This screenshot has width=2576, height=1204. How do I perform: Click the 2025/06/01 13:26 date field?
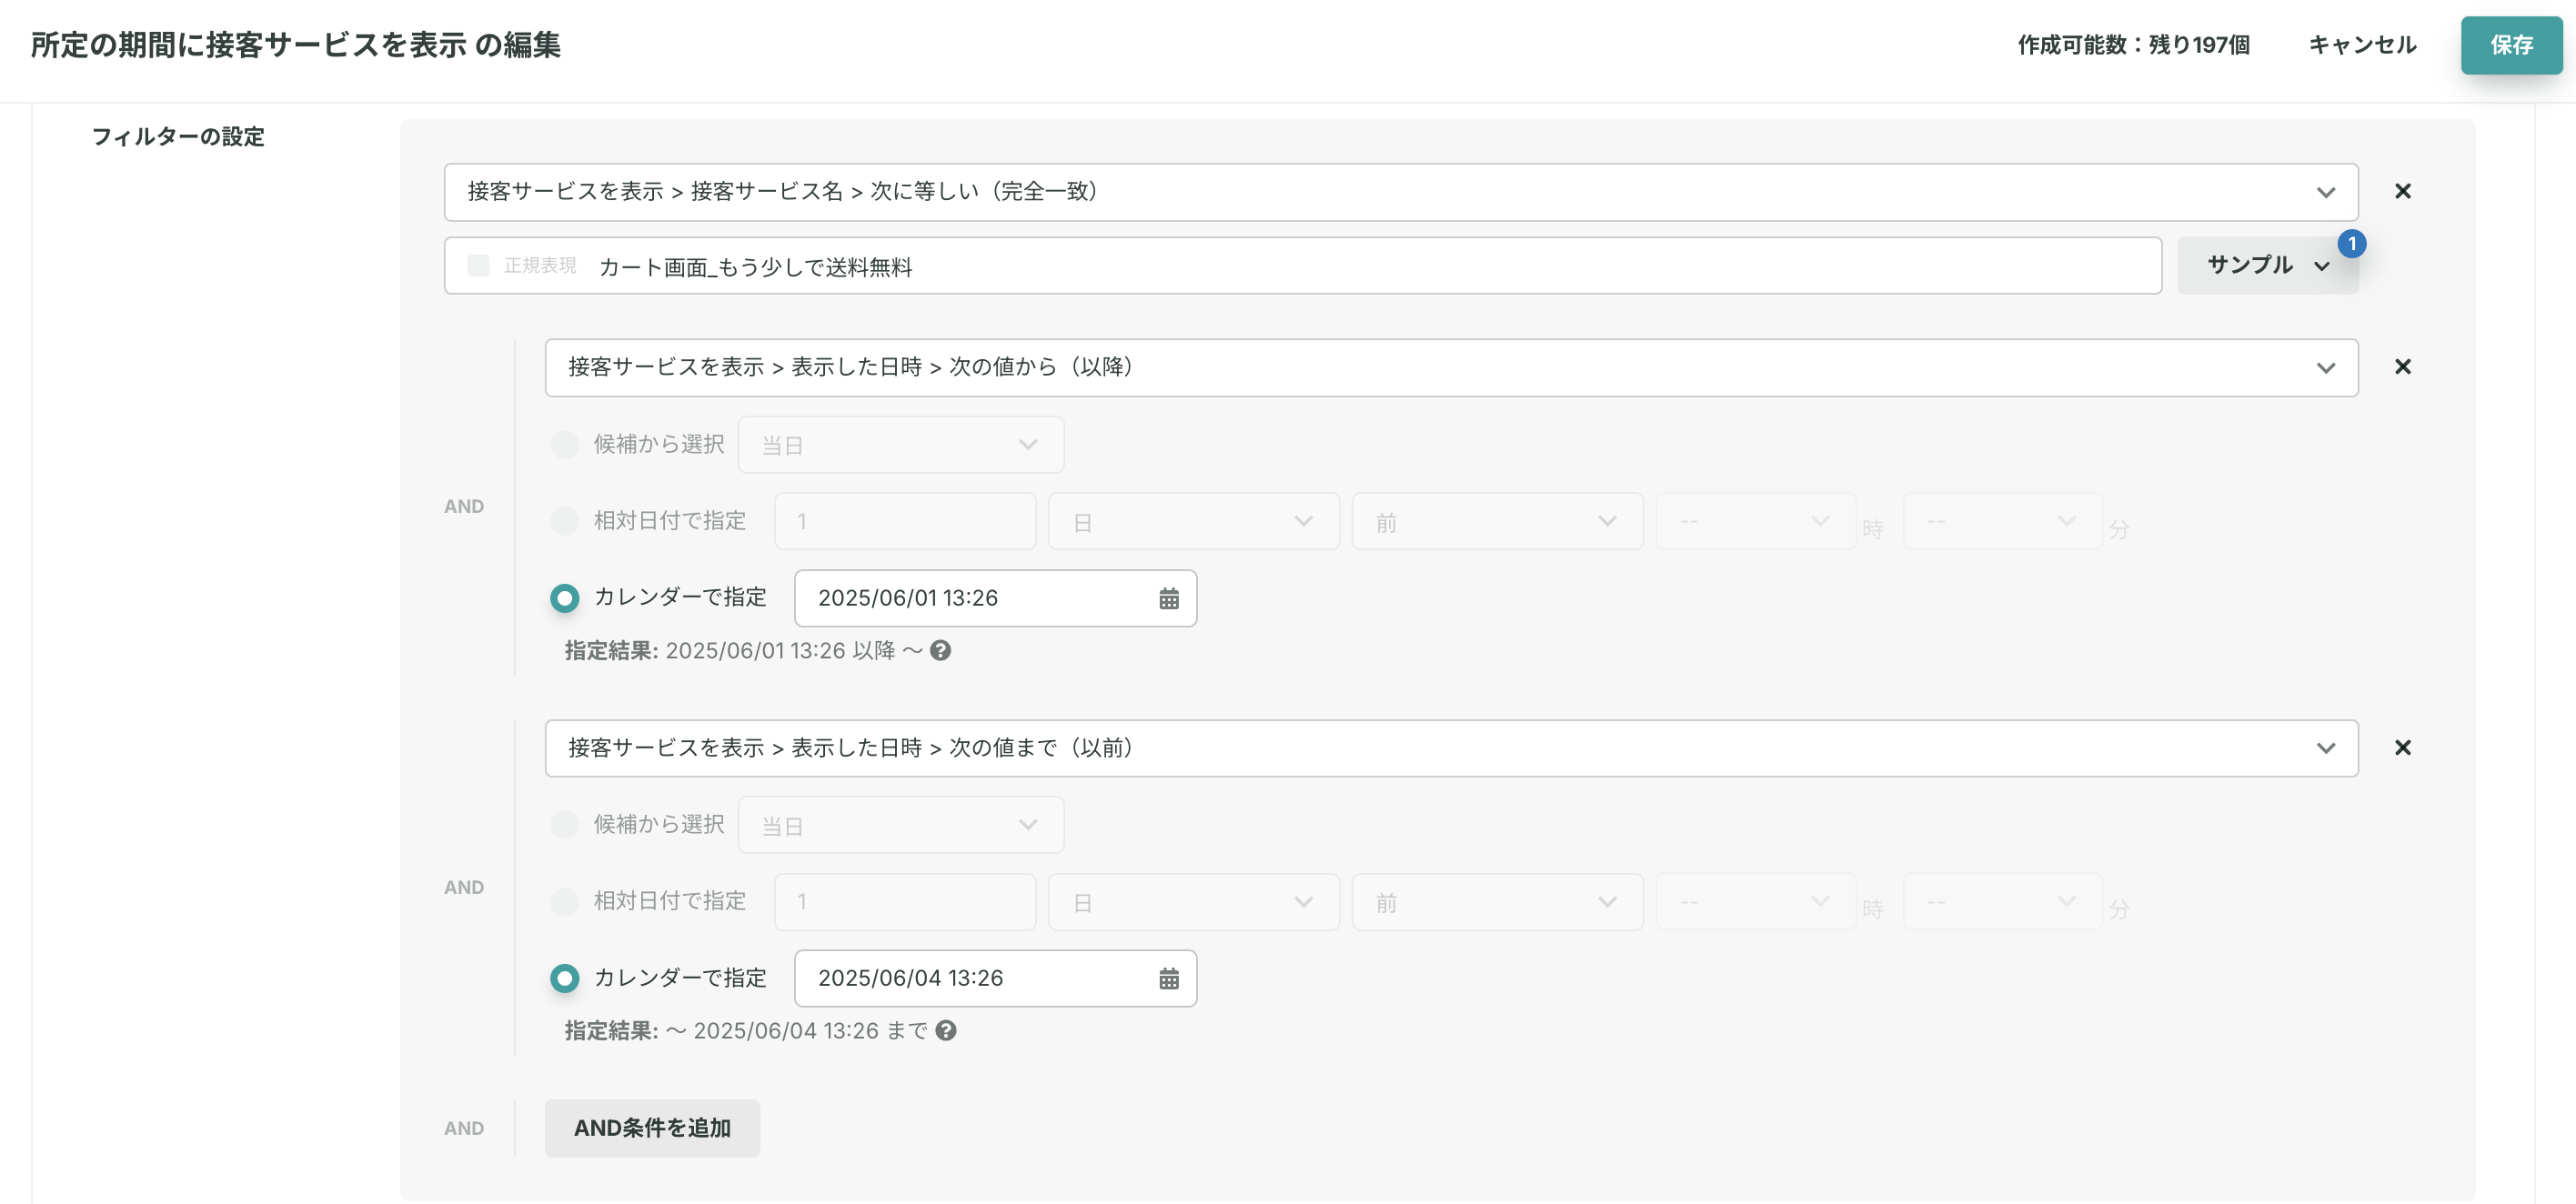pos(995,598)
